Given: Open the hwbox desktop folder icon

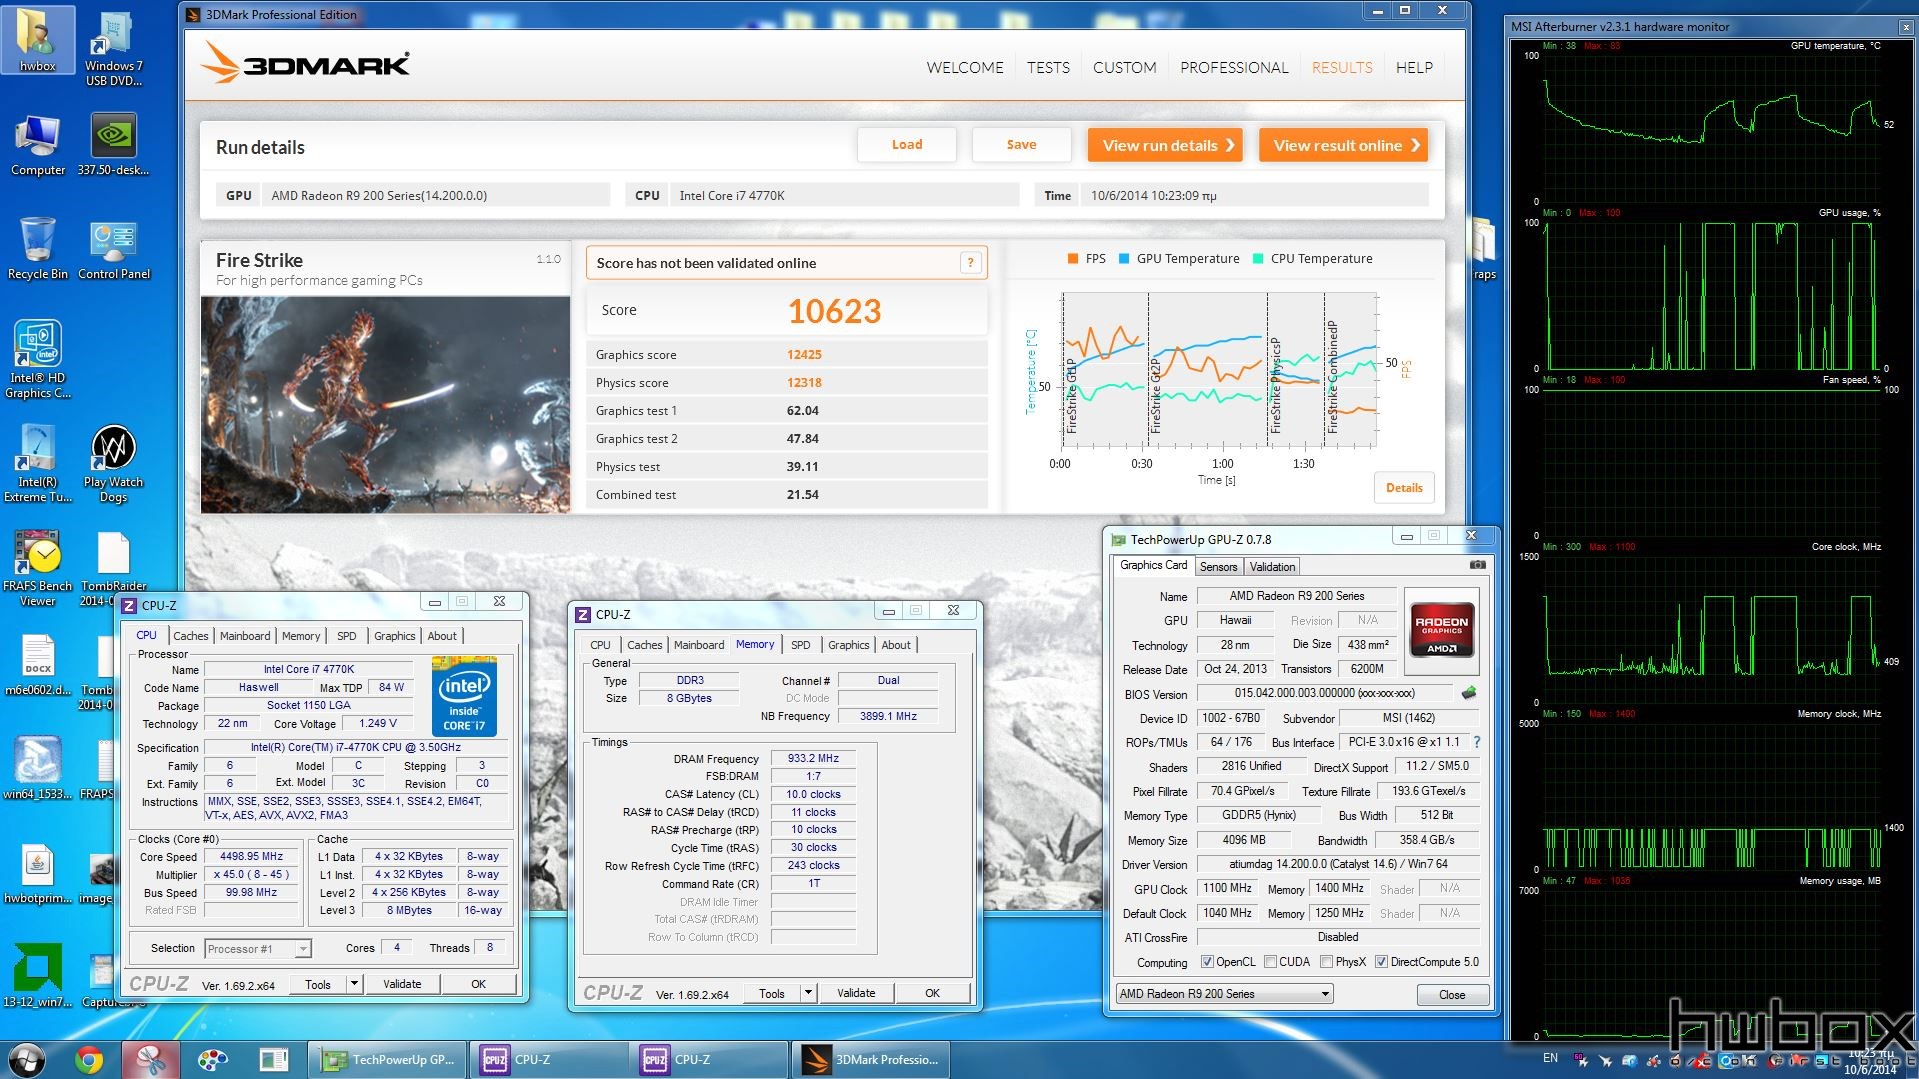Looking at the screenshot, I should 37,41.
